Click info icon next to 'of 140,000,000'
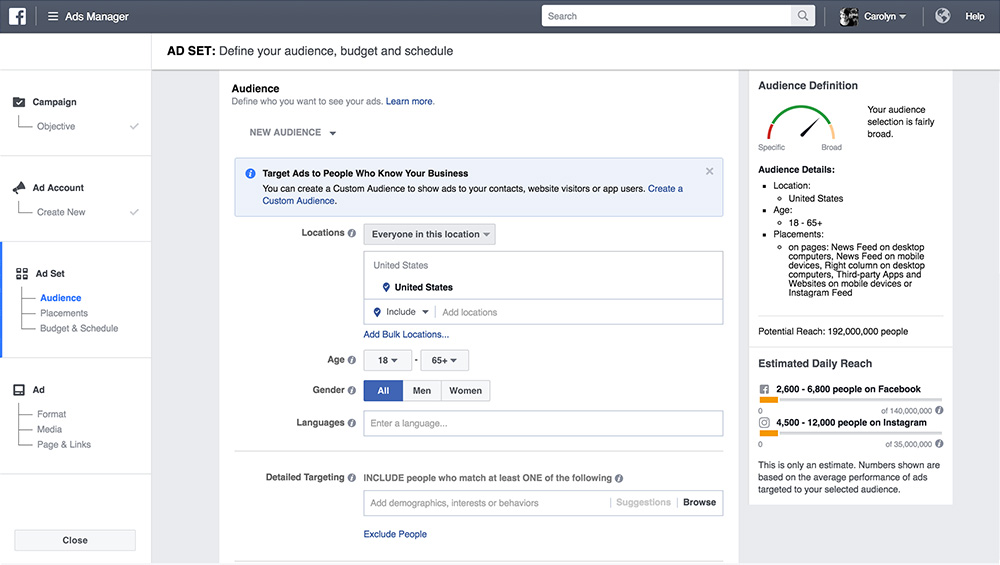Viewport: 1000px width, 565px height. (939, 411)
